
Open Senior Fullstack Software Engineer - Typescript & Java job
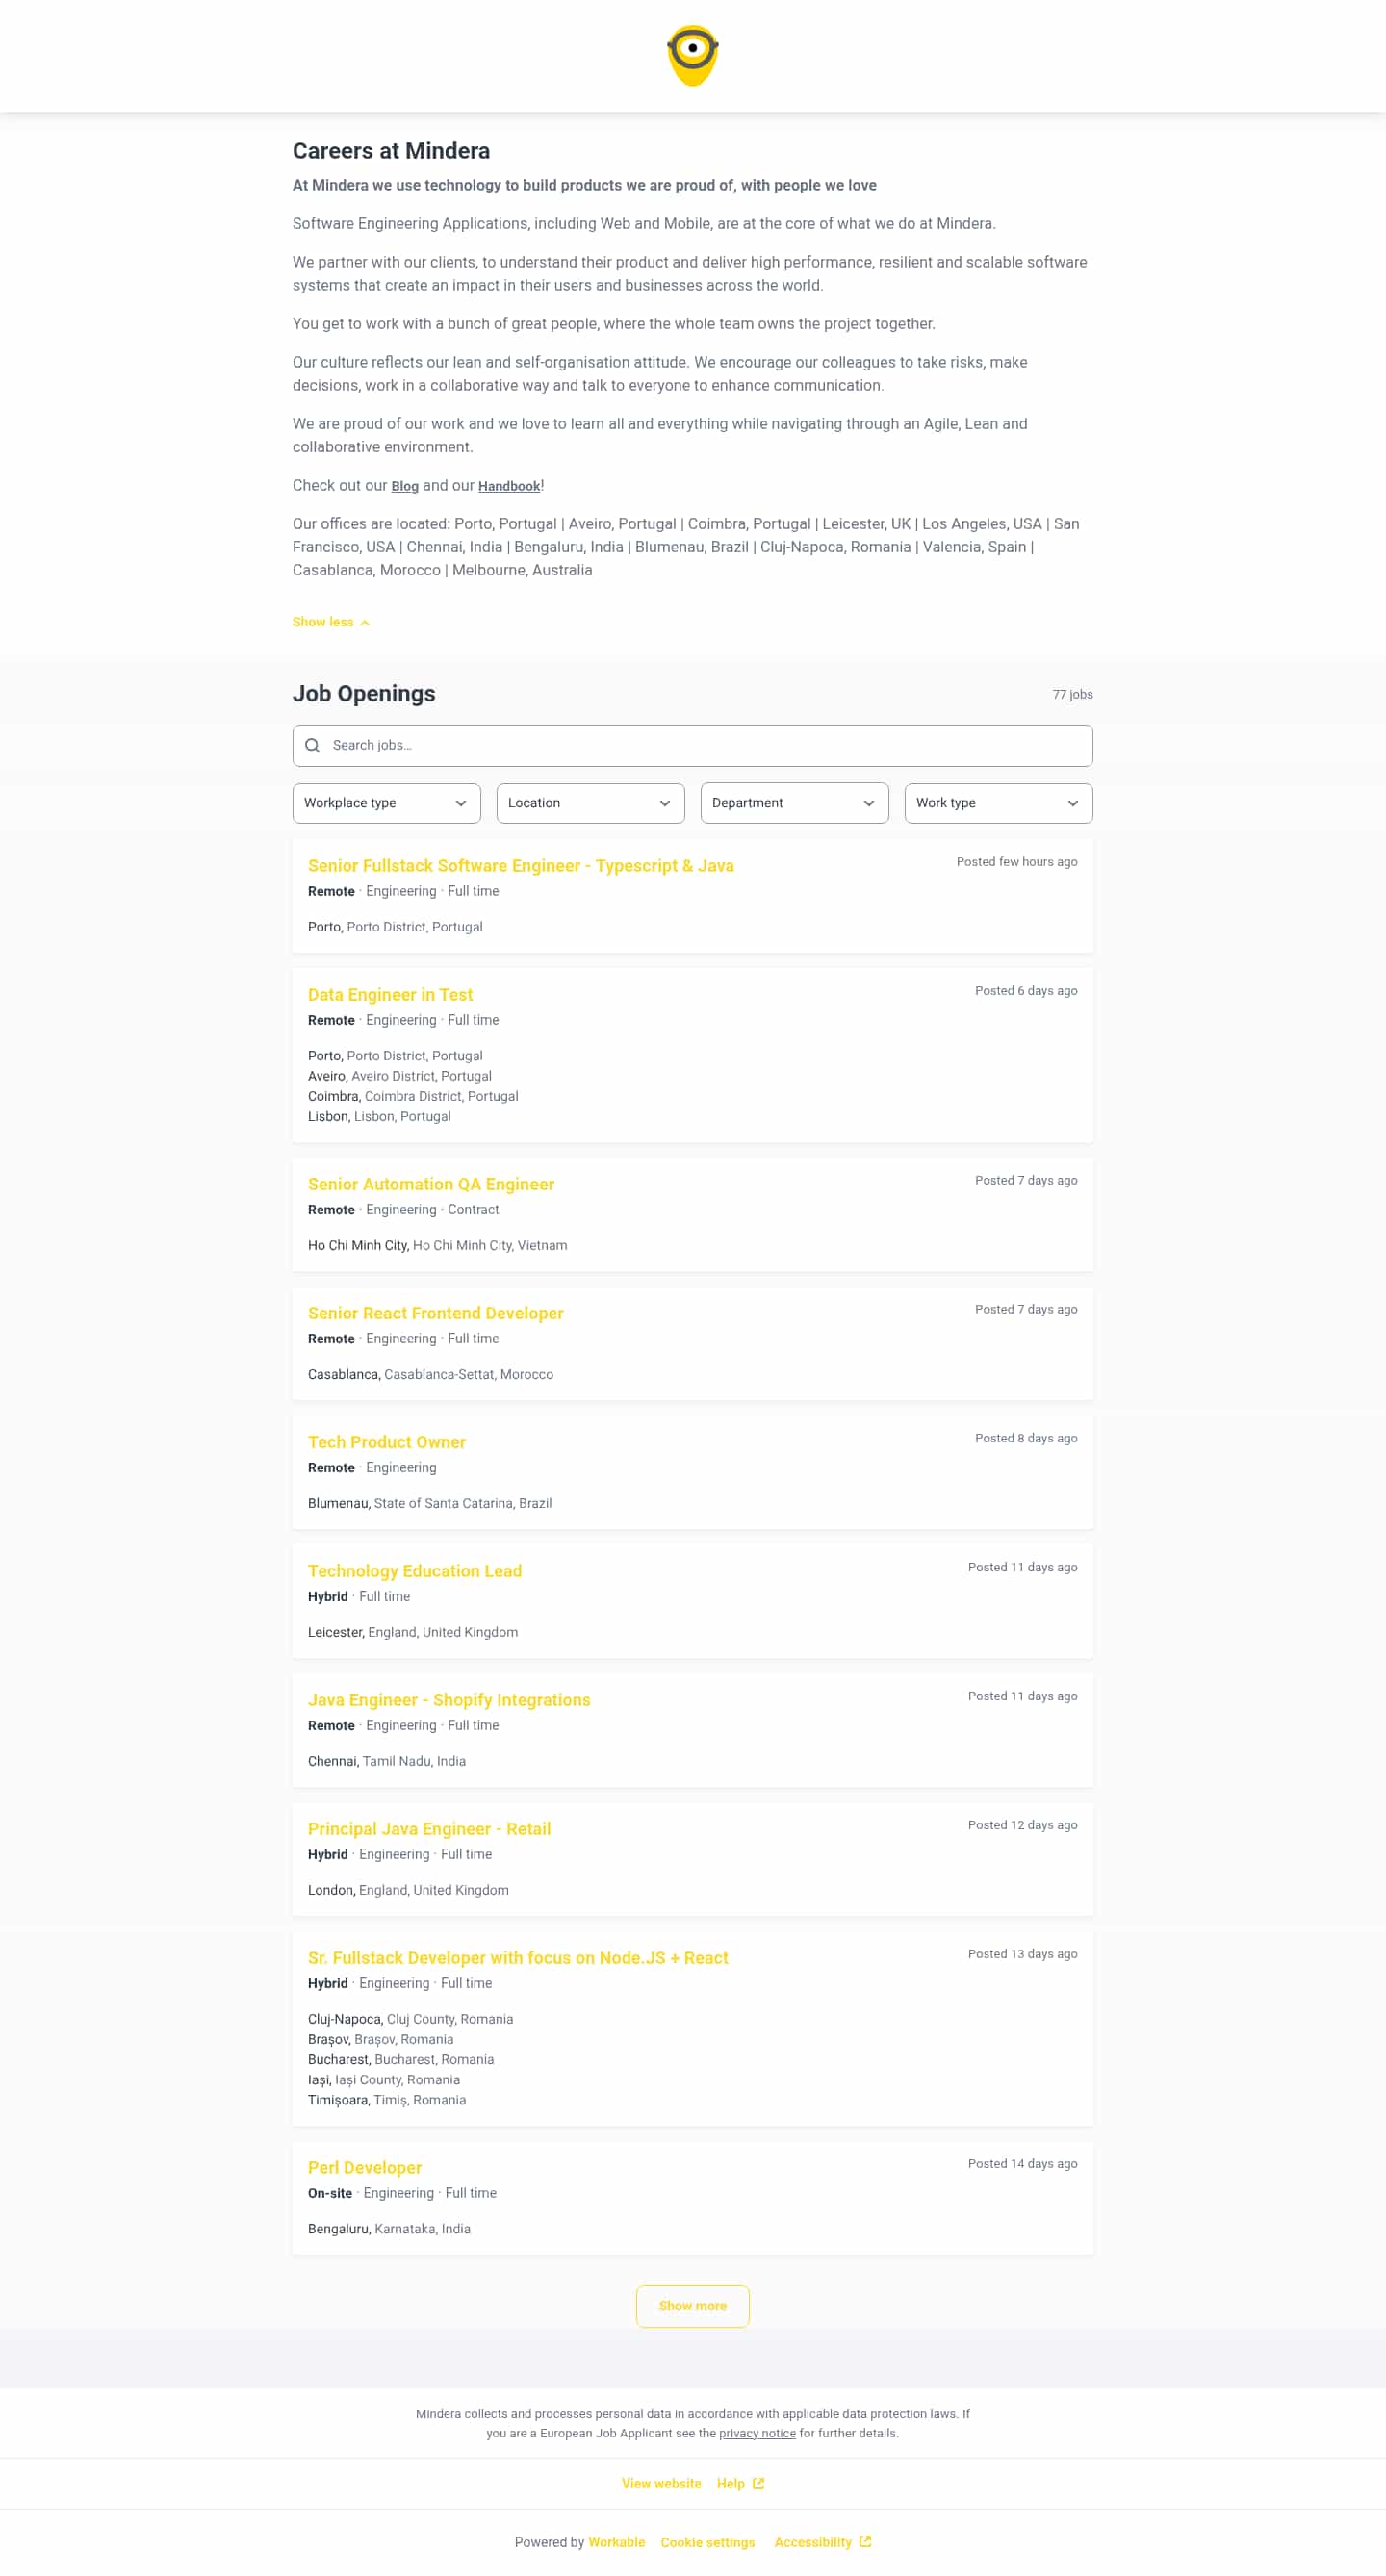point(521,866)
